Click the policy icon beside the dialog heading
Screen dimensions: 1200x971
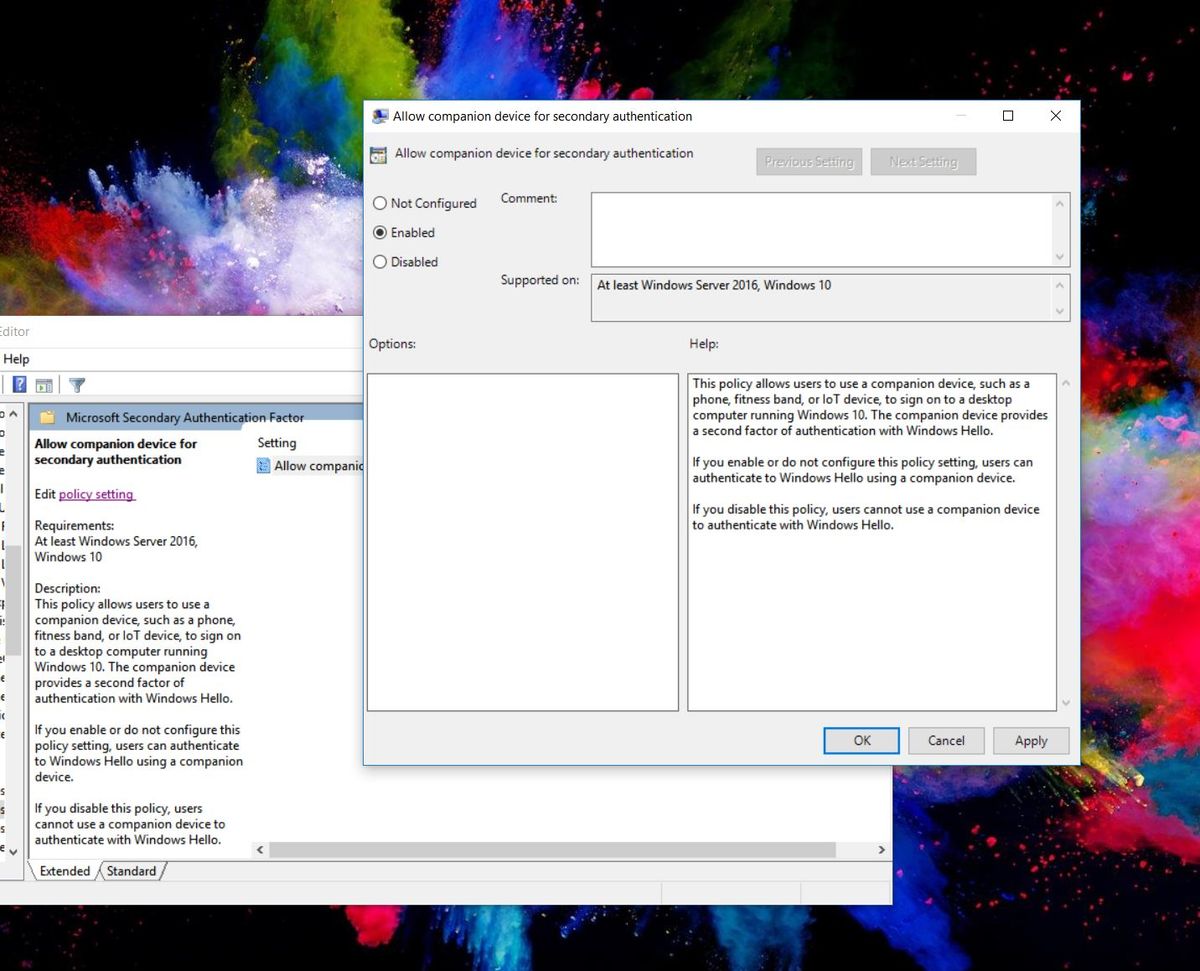click(x=378, y=155)
